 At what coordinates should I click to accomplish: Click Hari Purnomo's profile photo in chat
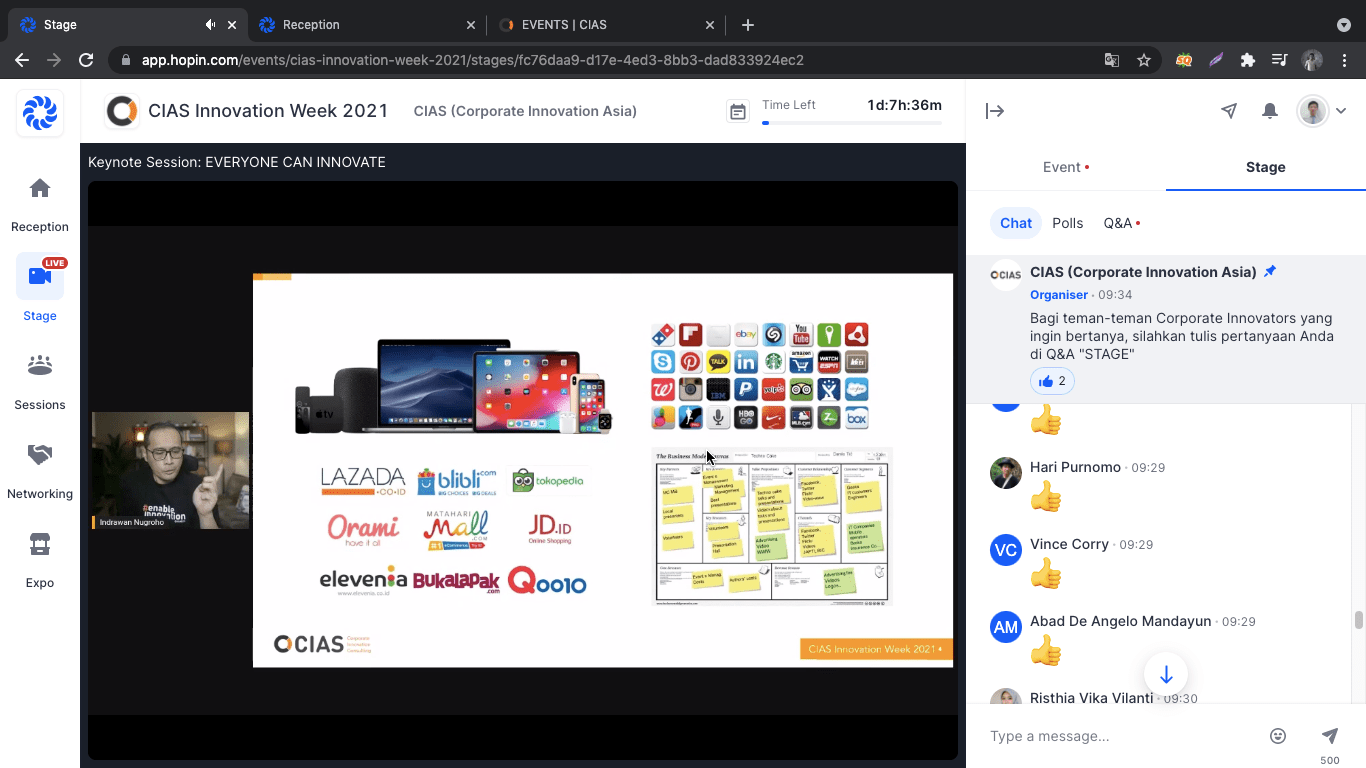(x=1006, y=473)
